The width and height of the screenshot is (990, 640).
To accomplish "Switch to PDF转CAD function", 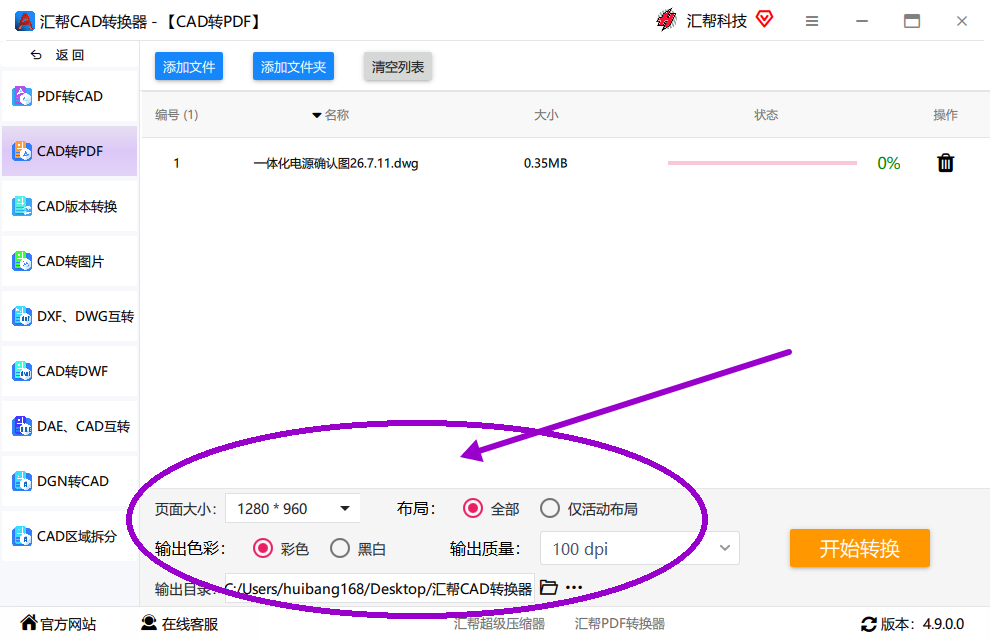I will (x=70, y=97).
